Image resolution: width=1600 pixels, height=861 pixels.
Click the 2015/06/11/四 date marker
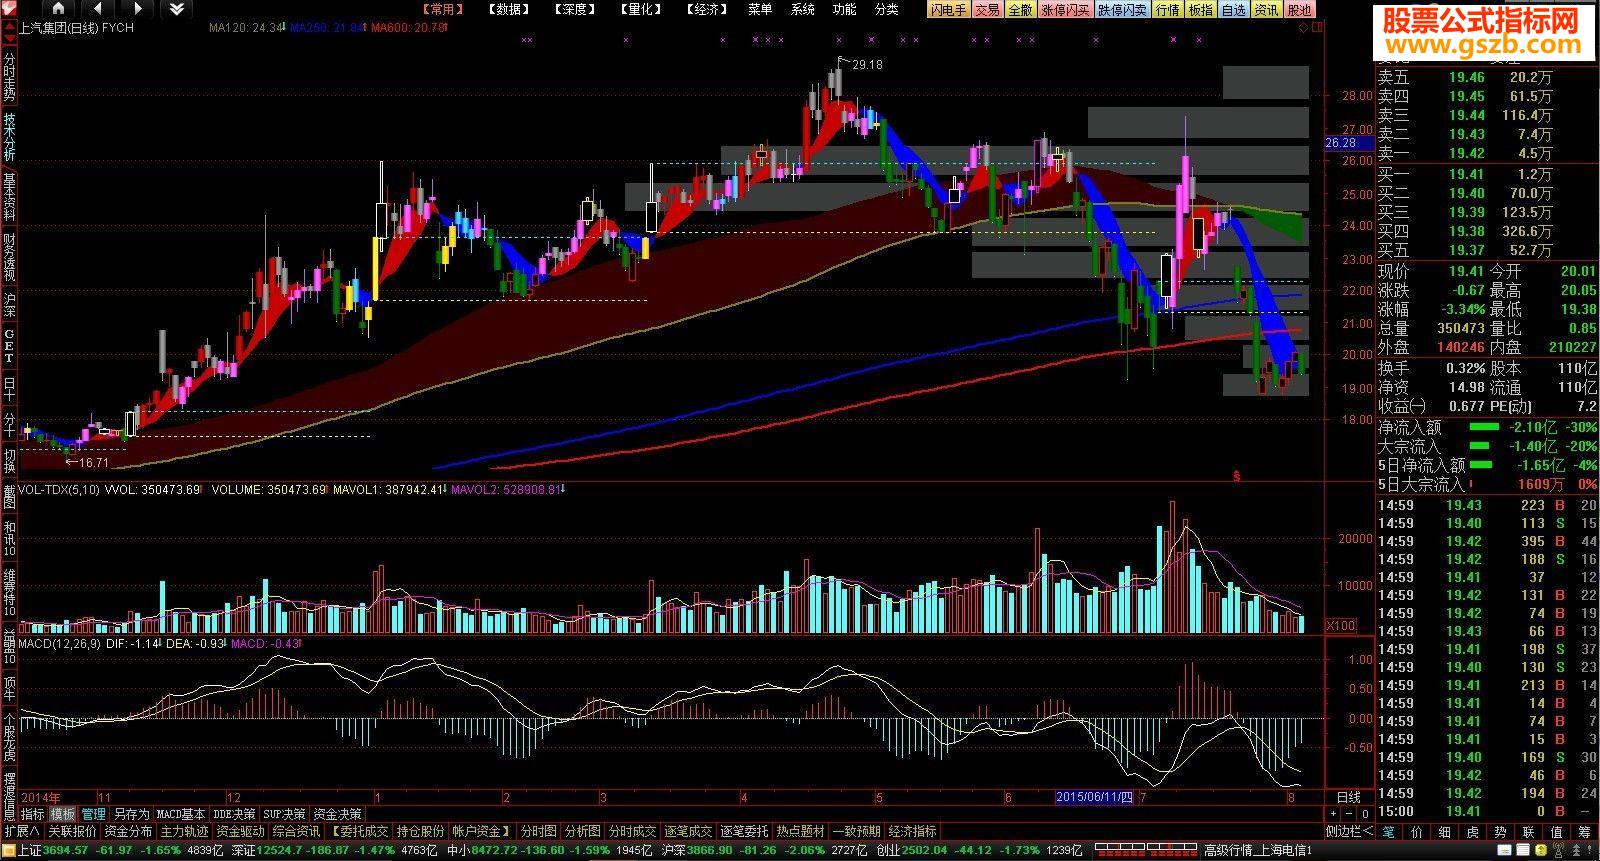[1095, 797]
